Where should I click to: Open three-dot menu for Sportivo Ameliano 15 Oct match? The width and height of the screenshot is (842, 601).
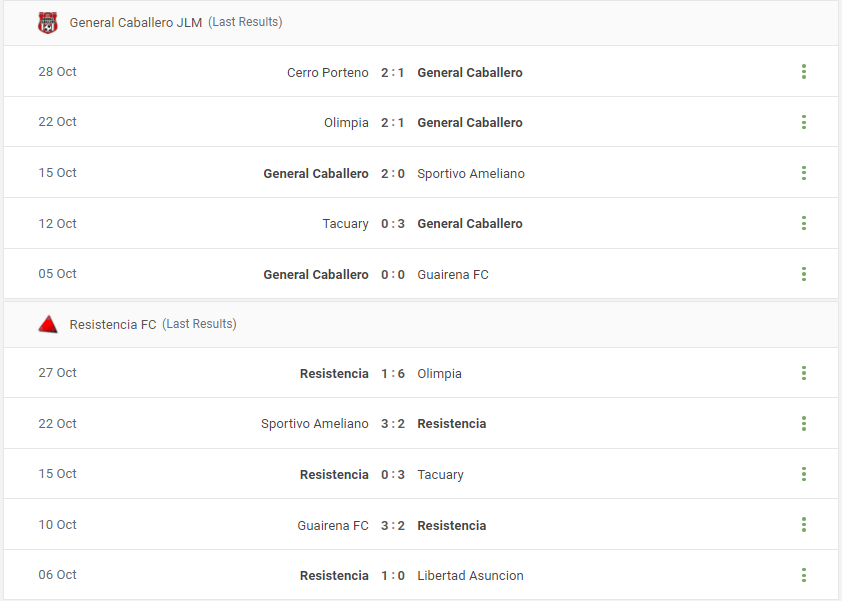click(803, 173)
